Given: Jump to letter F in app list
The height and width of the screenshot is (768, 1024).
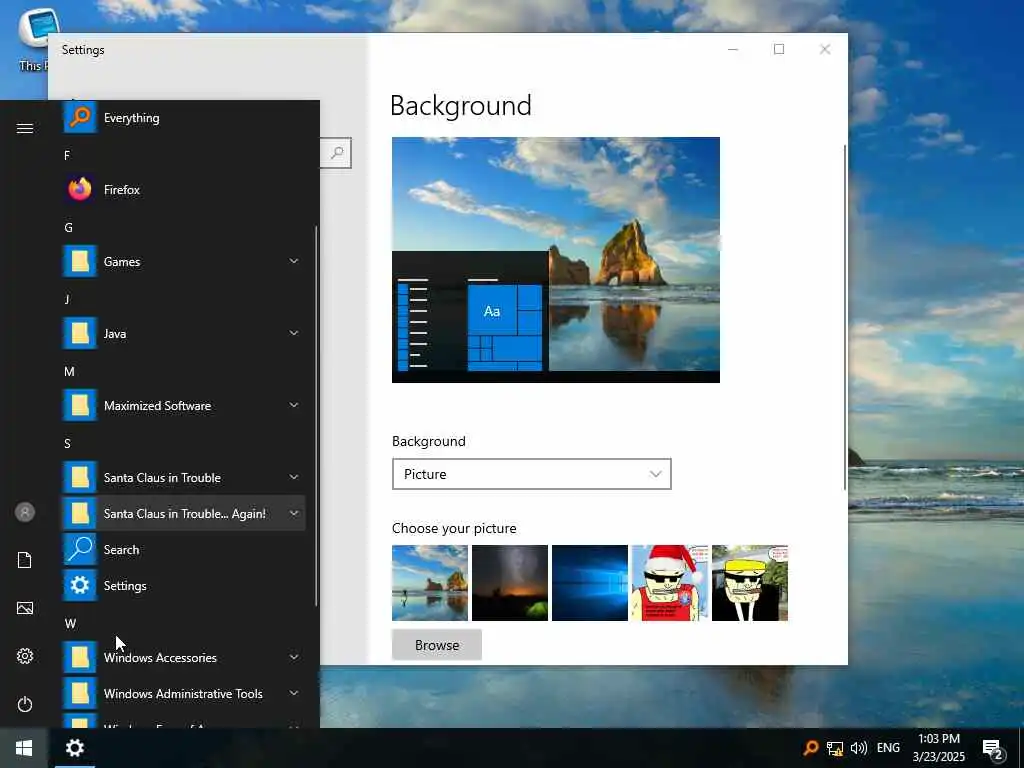Looking at the screenshot, I should coord(67,155).
